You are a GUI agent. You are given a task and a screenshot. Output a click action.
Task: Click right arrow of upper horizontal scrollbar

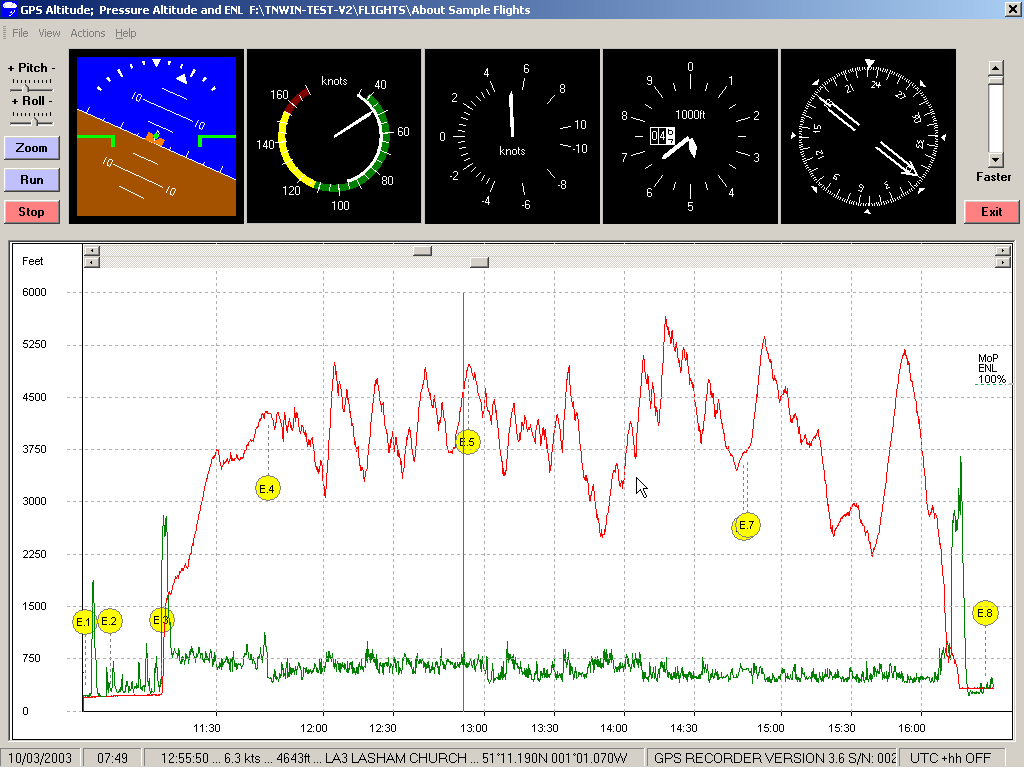1002,251
